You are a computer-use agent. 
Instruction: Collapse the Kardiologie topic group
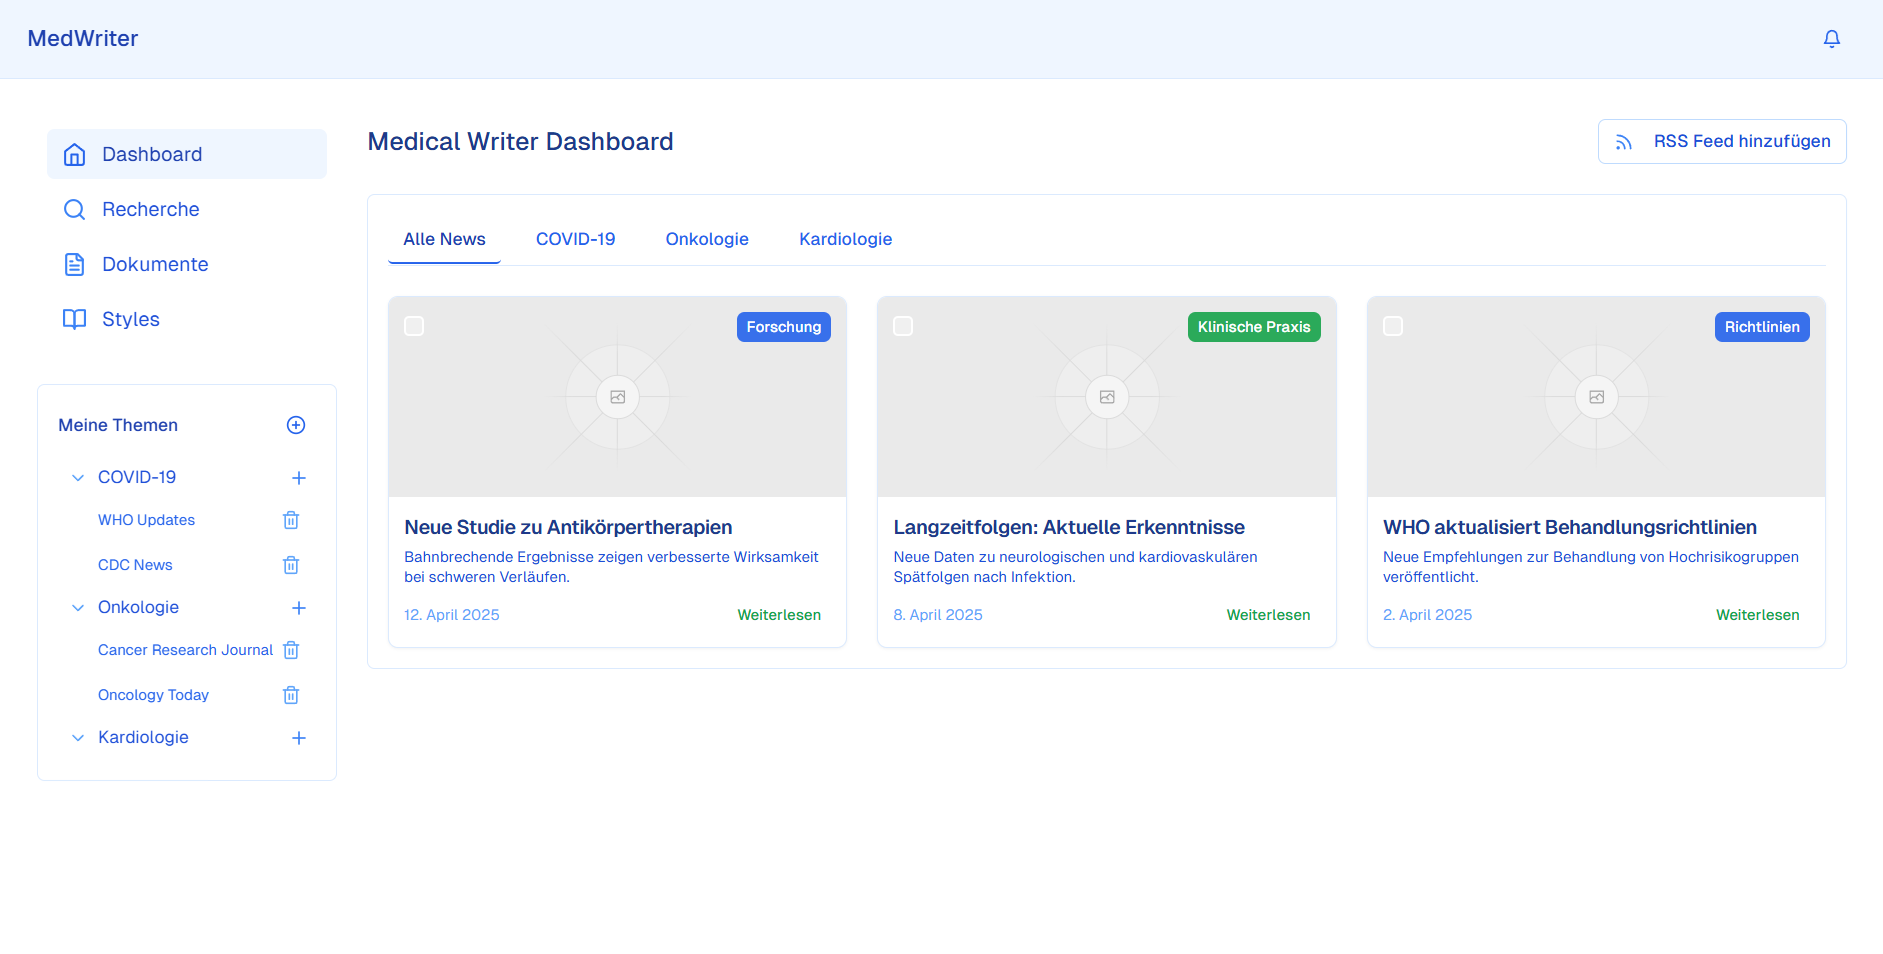pos(78,737)
